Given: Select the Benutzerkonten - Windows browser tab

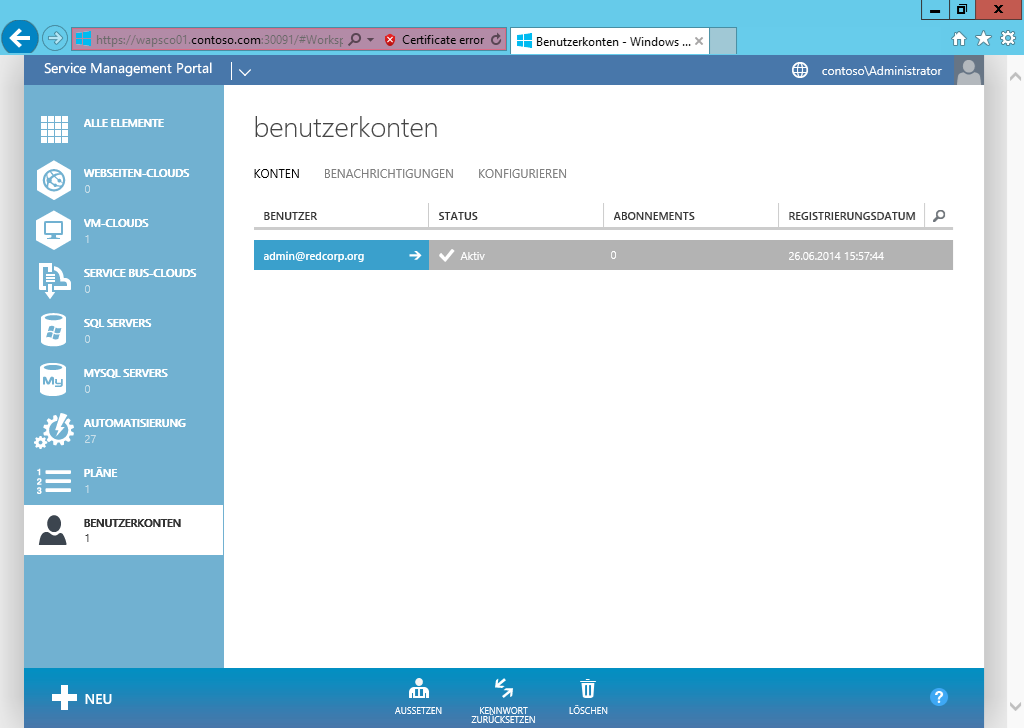Looking at the screenshot, I should coord(609,41).
